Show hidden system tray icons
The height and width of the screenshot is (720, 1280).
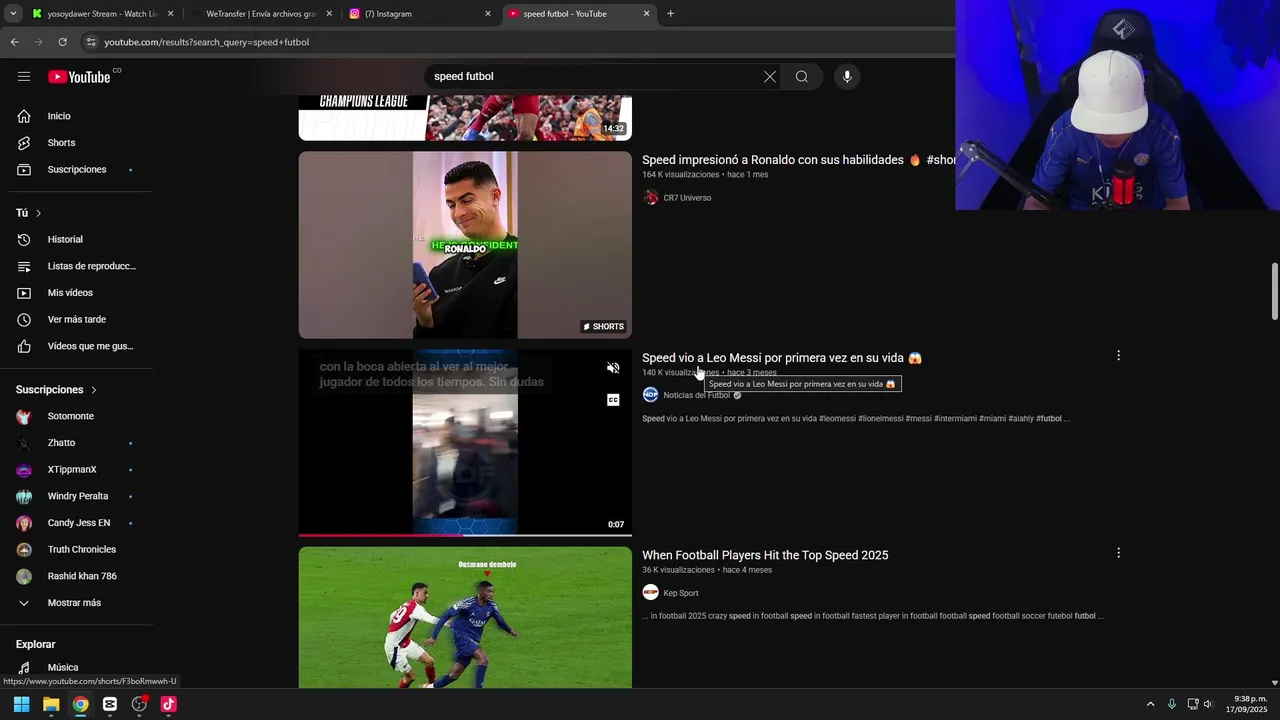coord(1150,704)
